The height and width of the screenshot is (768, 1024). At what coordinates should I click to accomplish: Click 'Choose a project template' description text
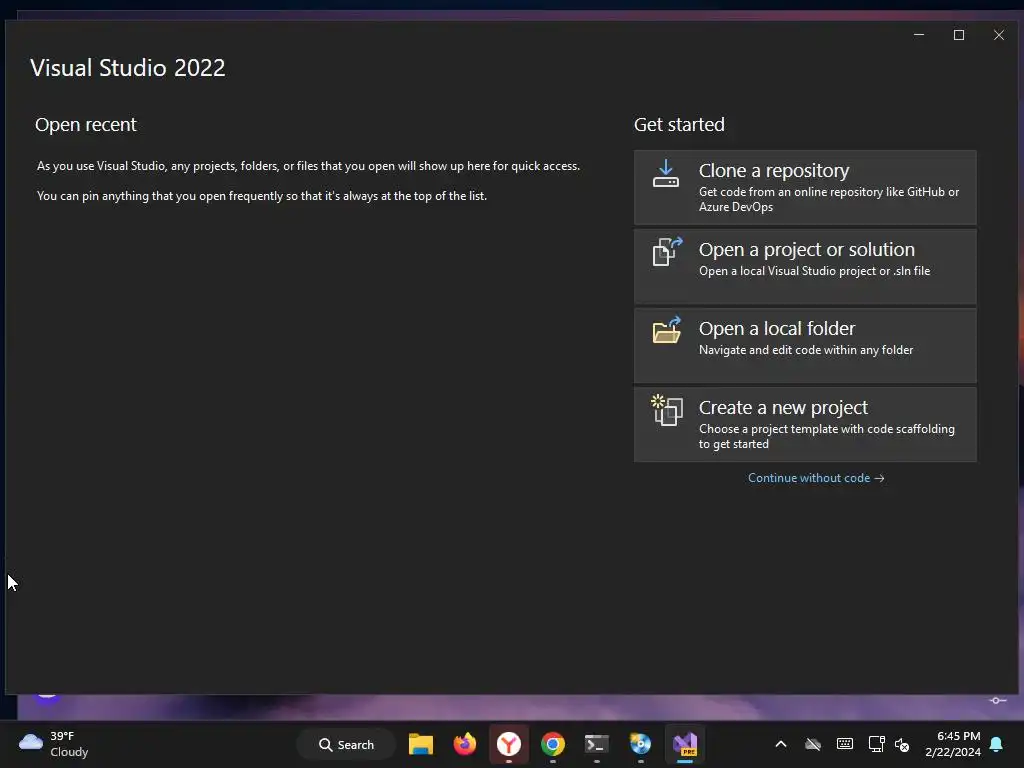827,436
